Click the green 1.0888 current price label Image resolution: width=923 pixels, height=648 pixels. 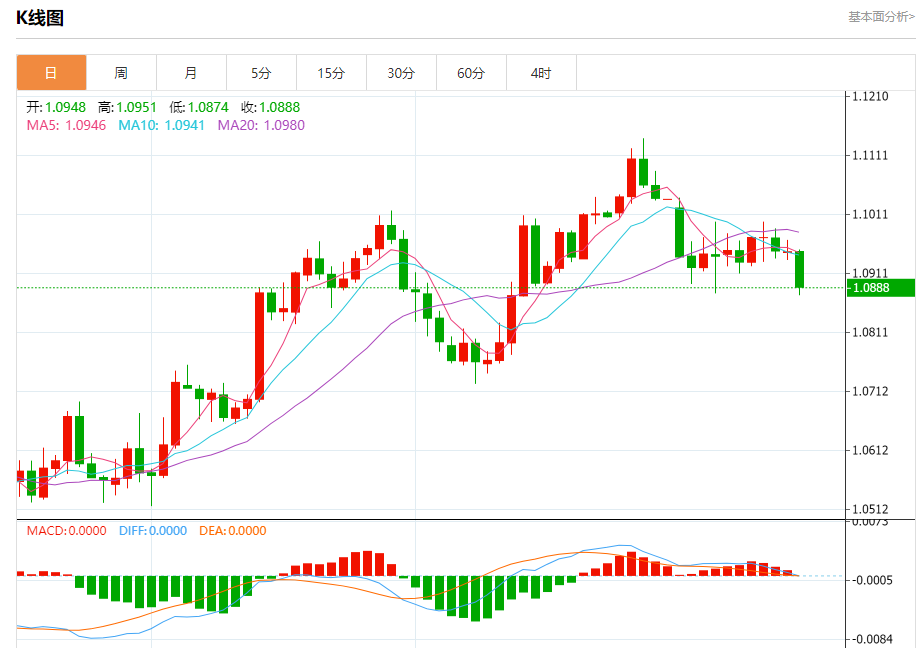(x=881, y=288)
